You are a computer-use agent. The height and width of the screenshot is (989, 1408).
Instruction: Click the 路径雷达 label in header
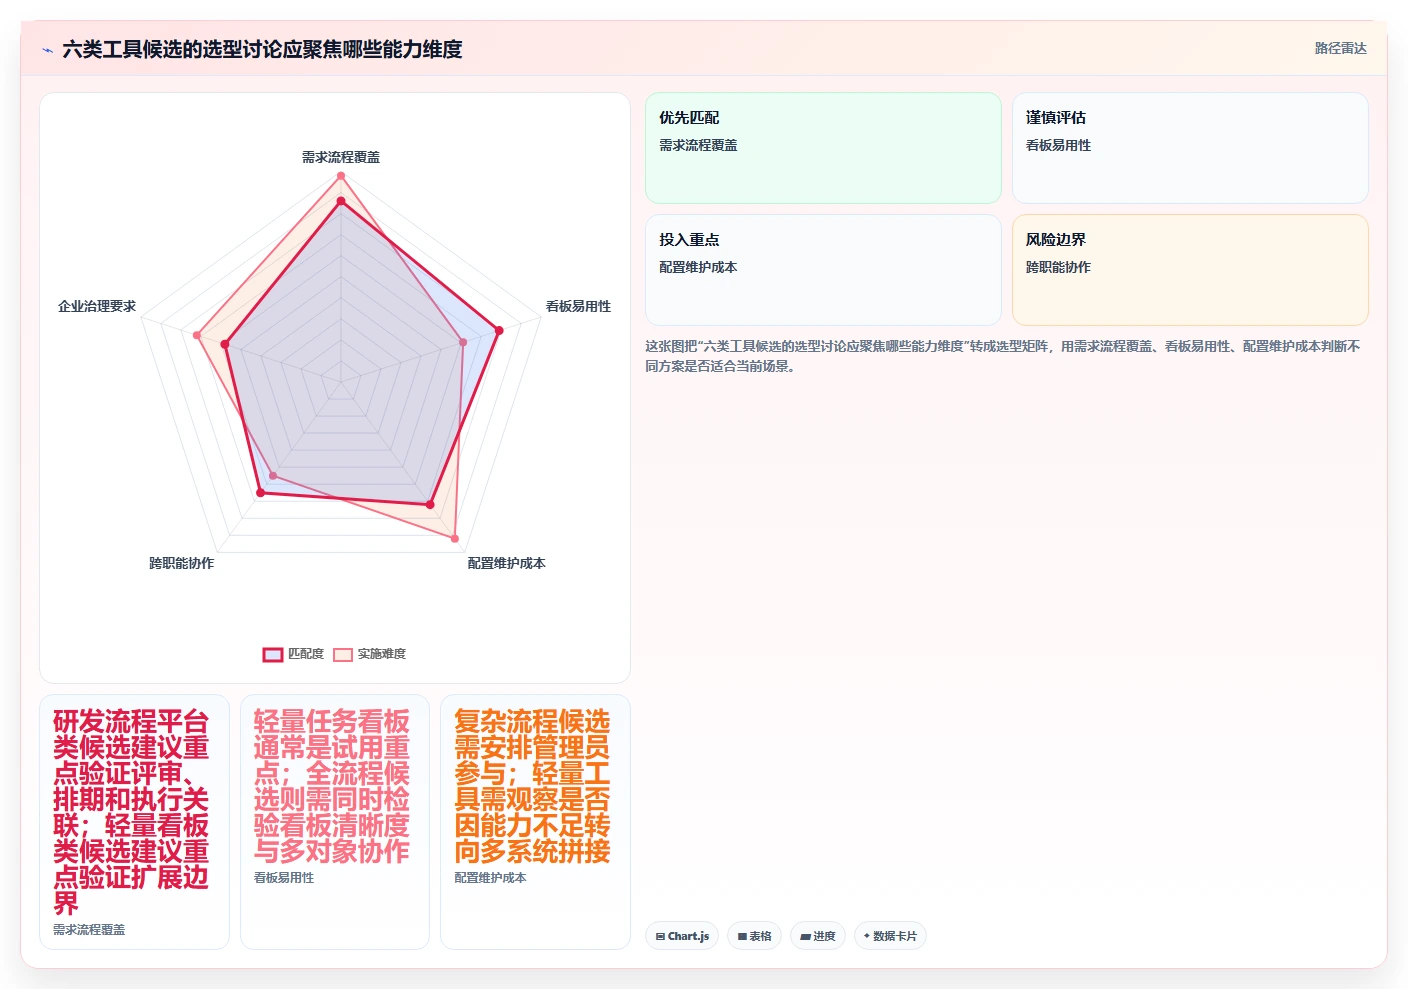tap(1340, 48)
